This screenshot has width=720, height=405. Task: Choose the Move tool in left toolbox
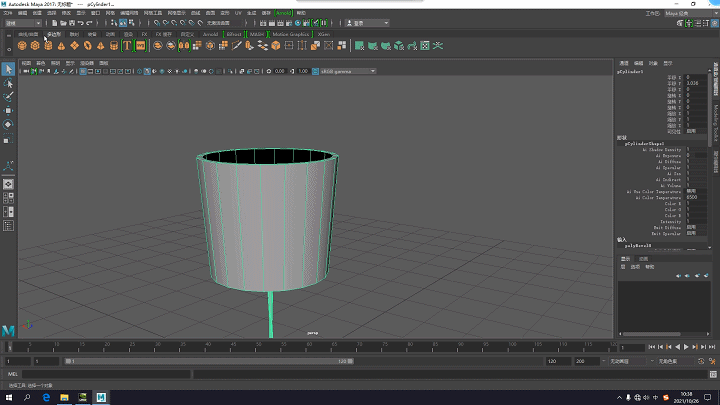[x=8, y=110]
